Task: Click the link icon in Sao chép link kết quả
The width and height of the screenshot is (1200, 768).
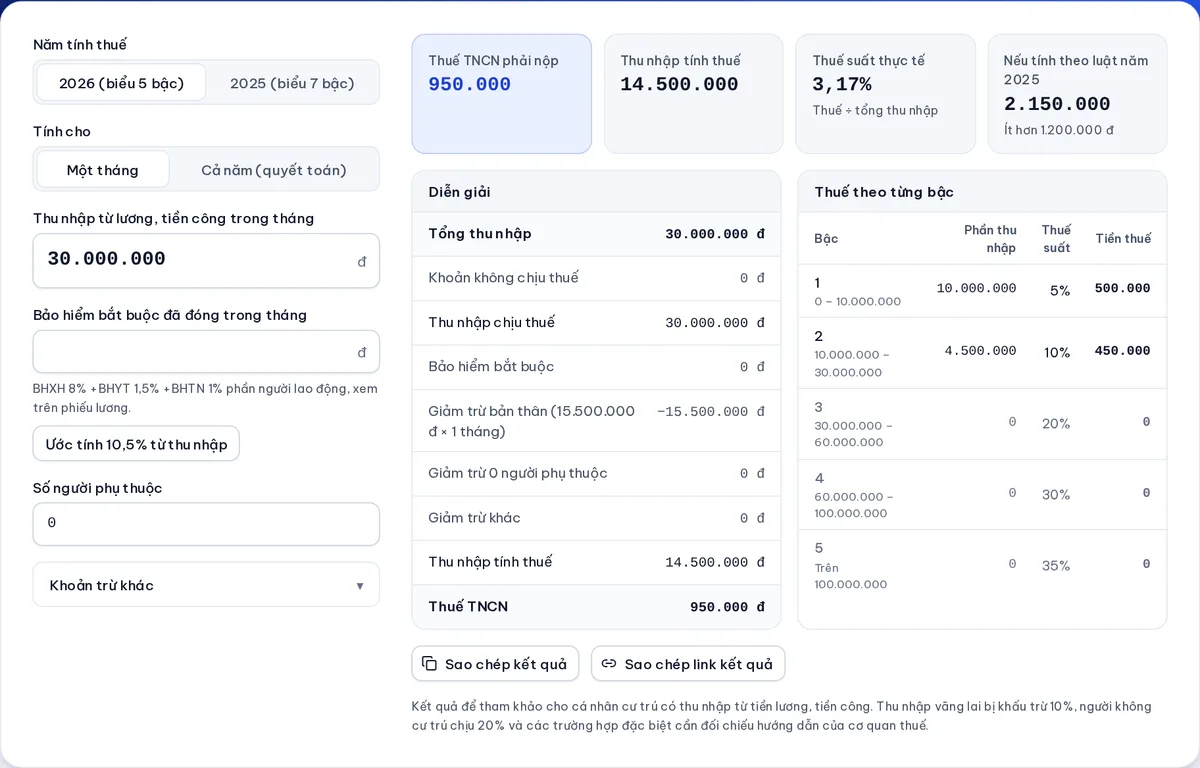Action: 608,664
